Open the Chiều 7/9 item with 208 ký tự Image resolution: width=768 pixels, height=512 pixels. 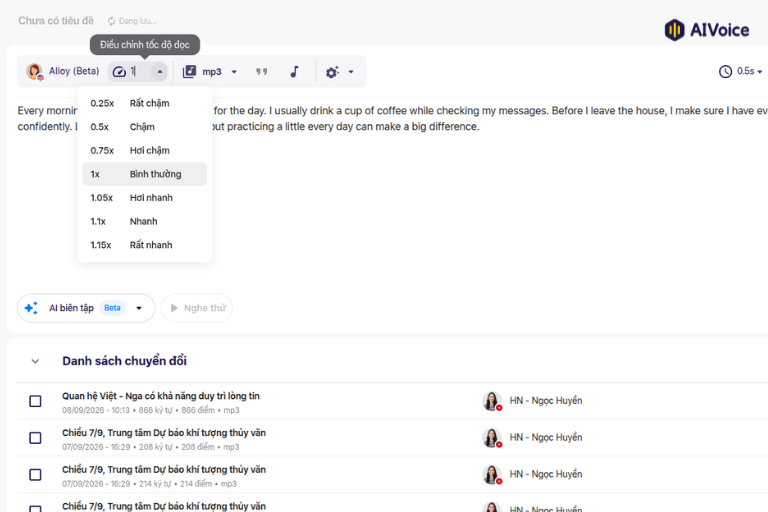tap(164, 433)
